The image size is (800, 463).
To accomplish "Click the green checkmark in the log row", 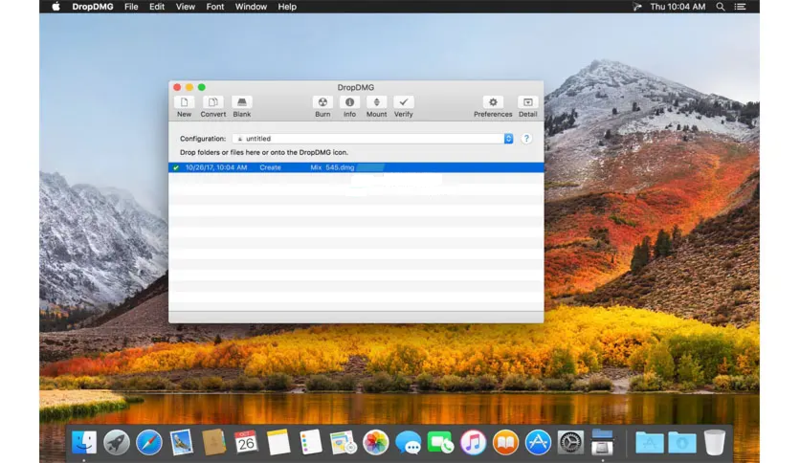I will [x=176, y=167].
